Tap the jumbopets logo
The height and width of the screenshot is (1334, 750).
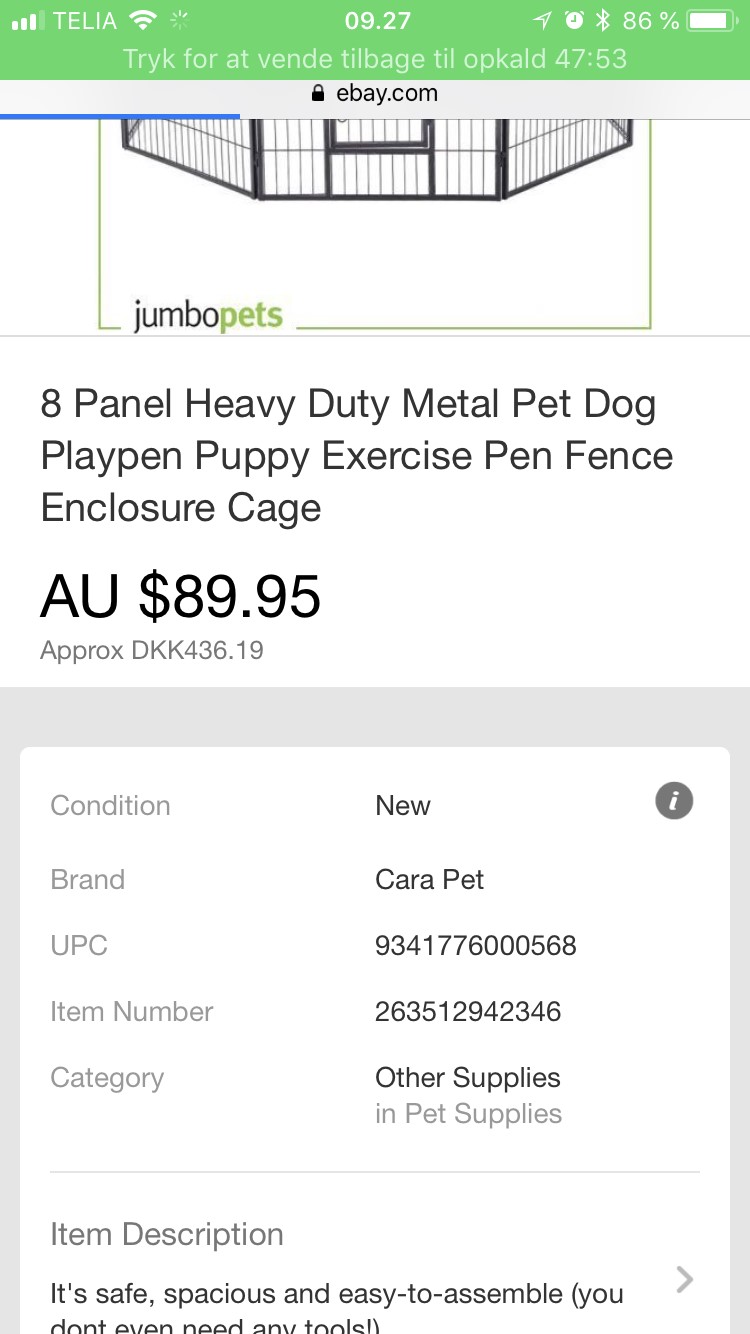click(x=208, y=316)
